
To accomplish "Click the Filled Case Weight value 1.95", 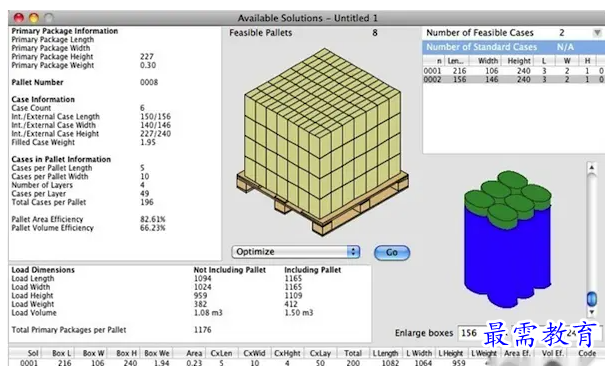I will pos(148,142).
